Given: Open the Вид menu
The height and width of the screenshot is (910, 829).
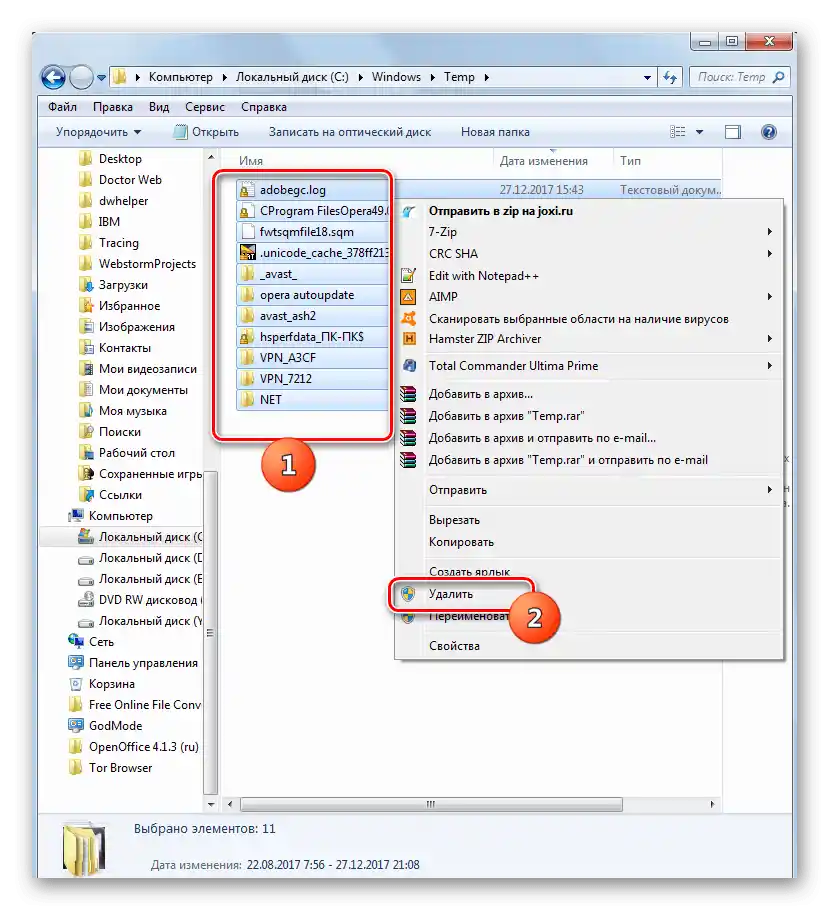Looking at the screenshot, I should [x=158, y=107].
